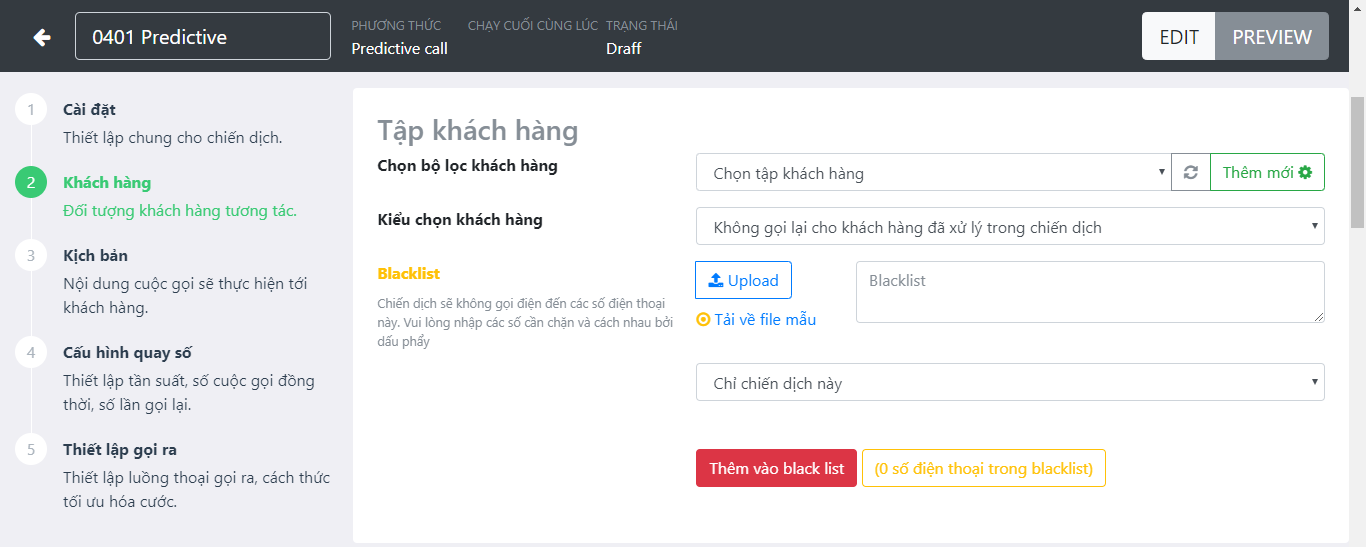The width and height of the screenshot is (1366, 547).
Task: Switch to EDIT mode
Action: [1178, 37]
